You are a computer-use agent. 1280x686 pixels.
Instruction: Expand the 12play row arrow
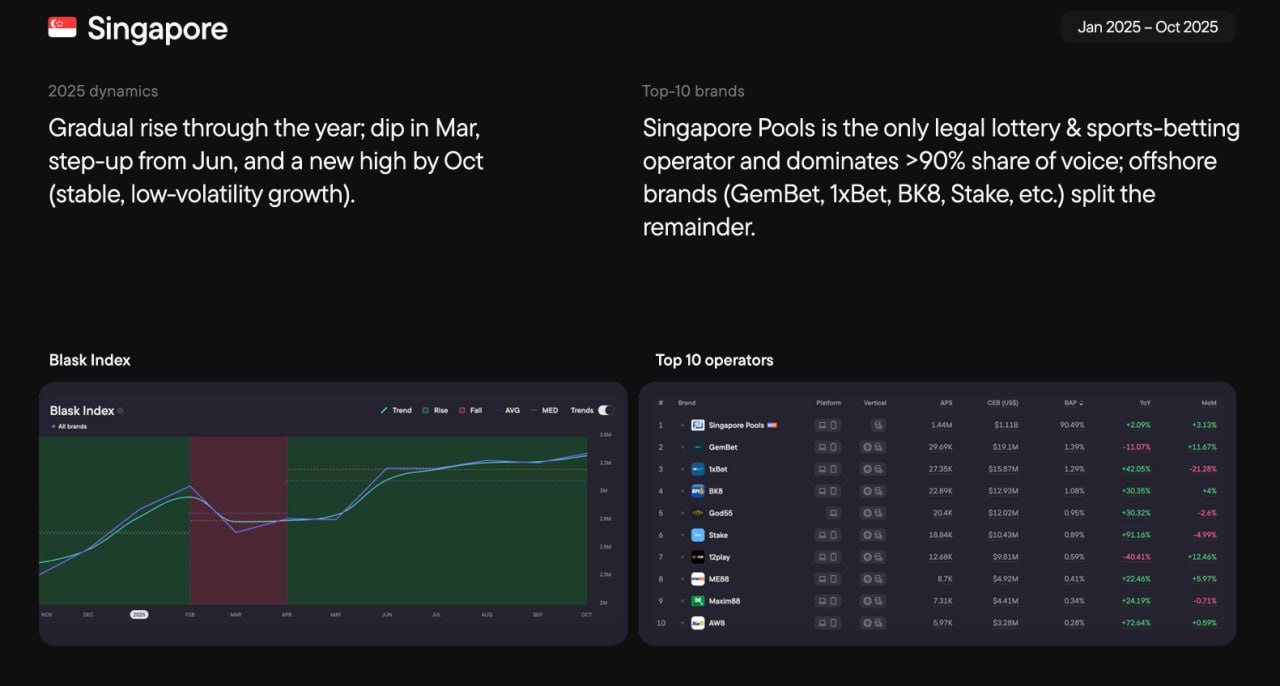(683, 557)
